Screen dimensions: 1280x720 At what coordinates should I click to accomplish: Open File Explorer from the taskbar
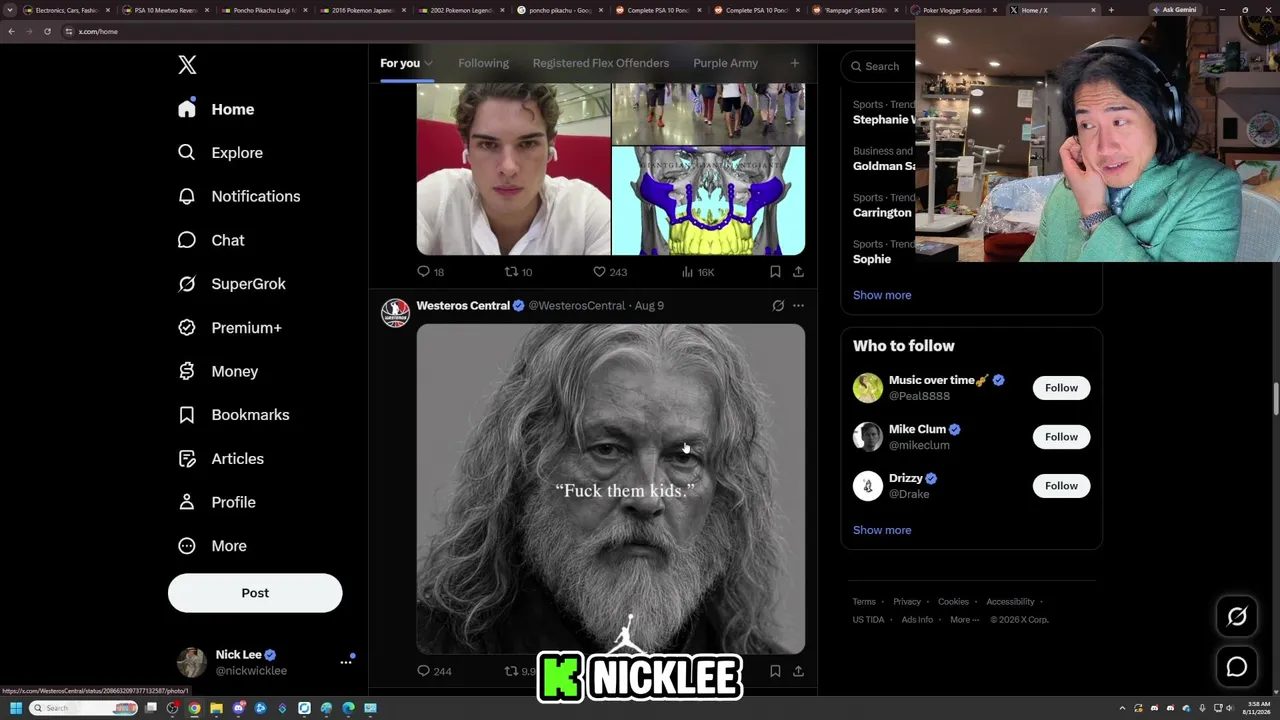tap(216, 708)
